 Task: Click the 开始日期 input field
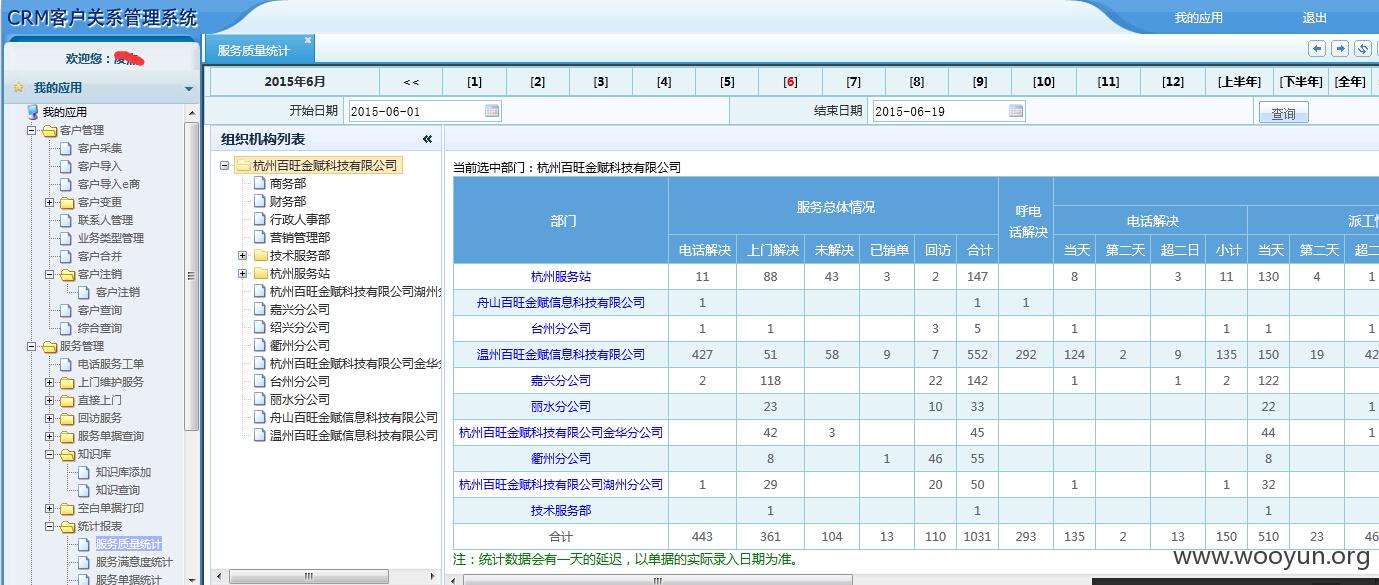[x=424, y=111]
